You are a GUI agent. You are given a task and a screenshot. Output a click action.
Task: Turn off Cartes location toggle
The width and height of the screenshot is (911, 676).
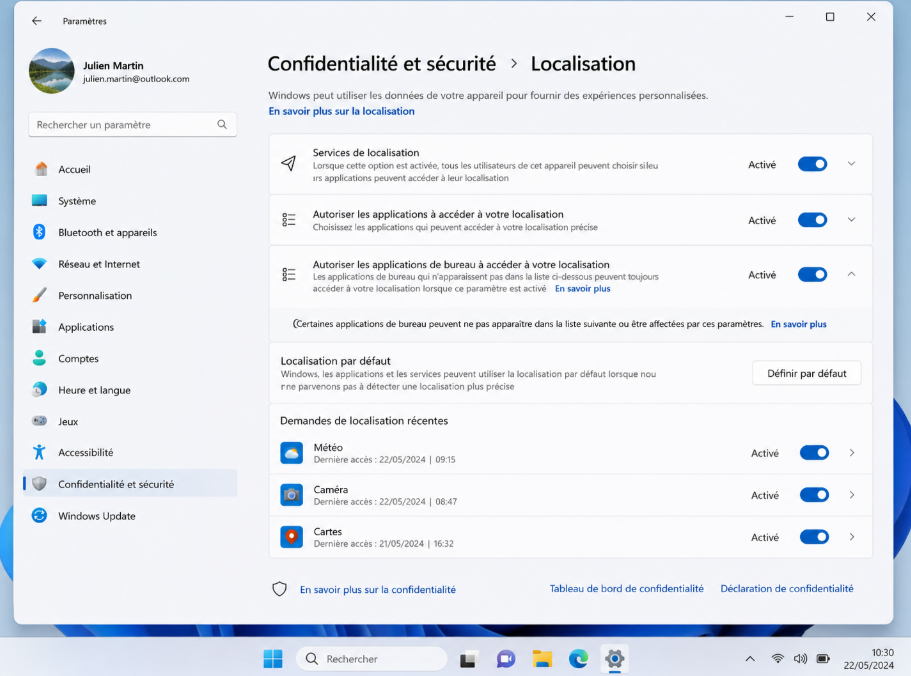tap(814, 537)
